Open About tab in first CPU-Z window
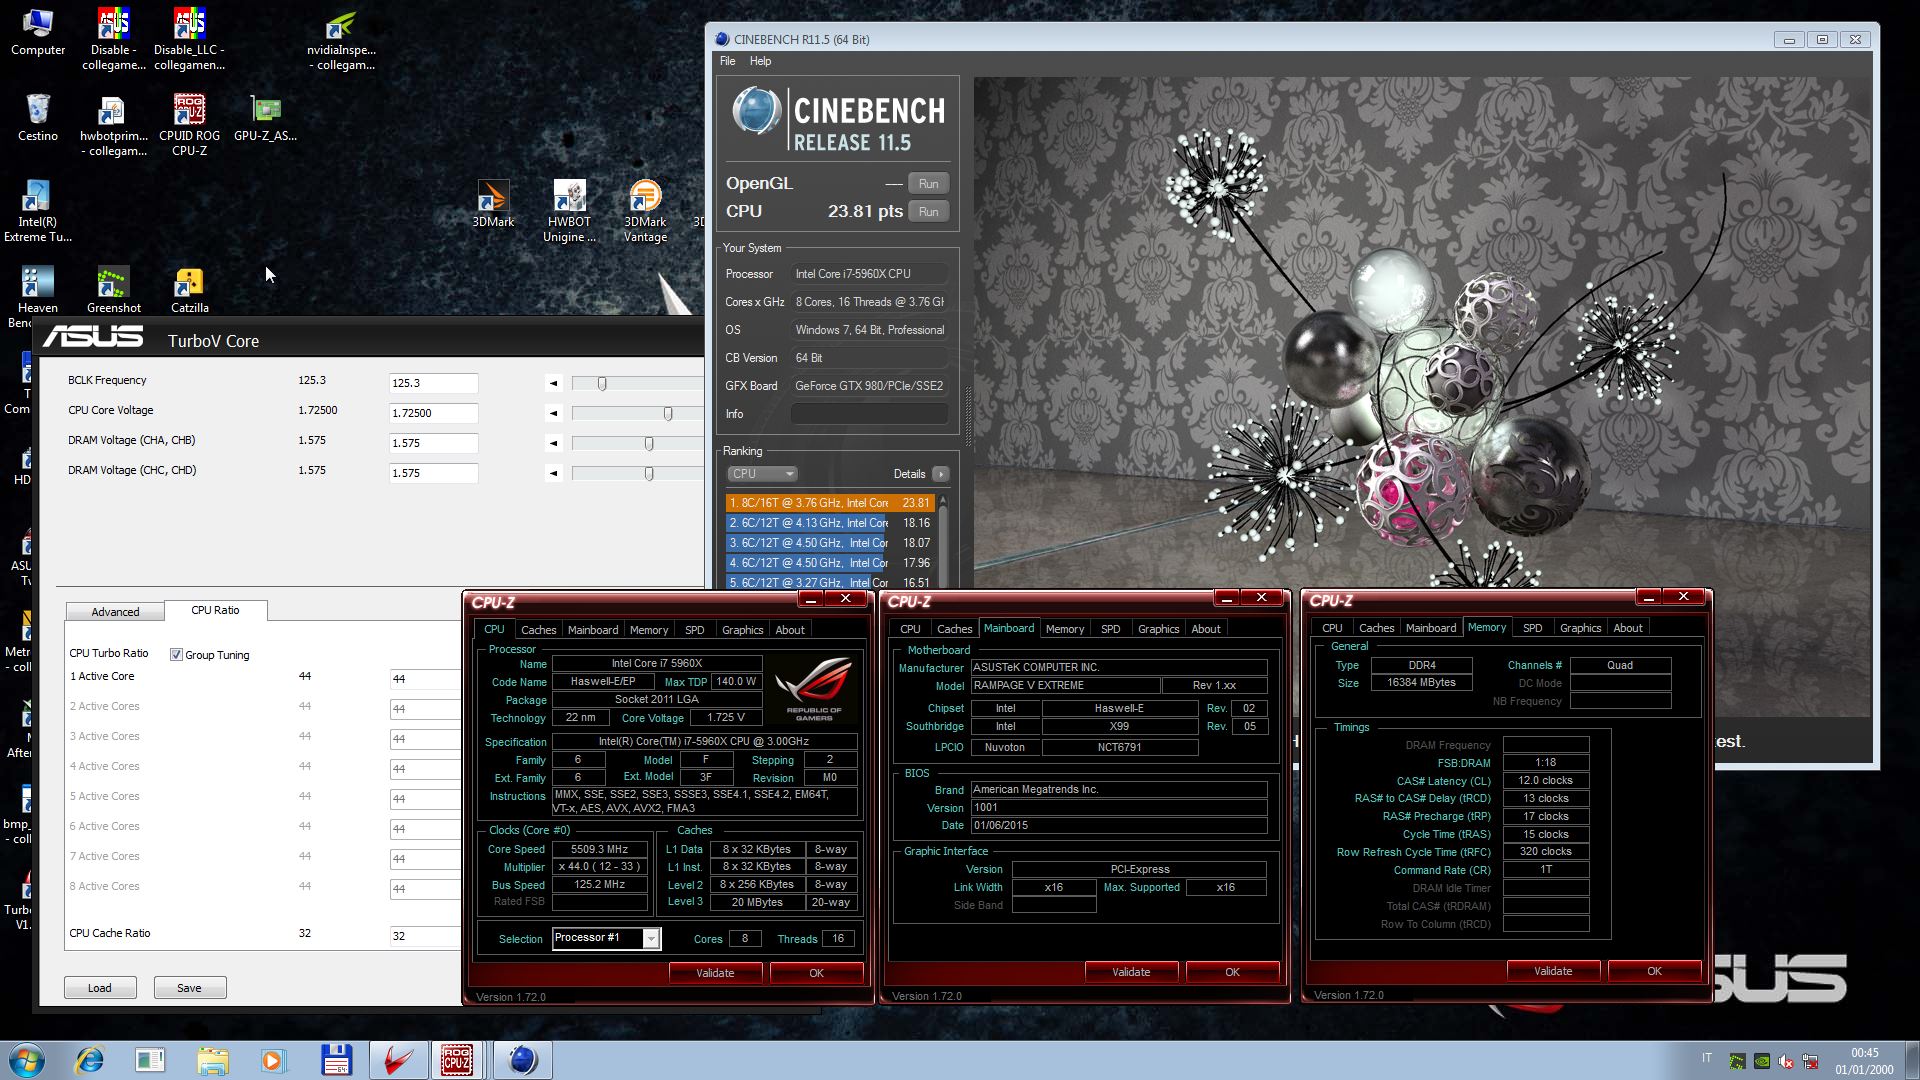 [790, 630]
